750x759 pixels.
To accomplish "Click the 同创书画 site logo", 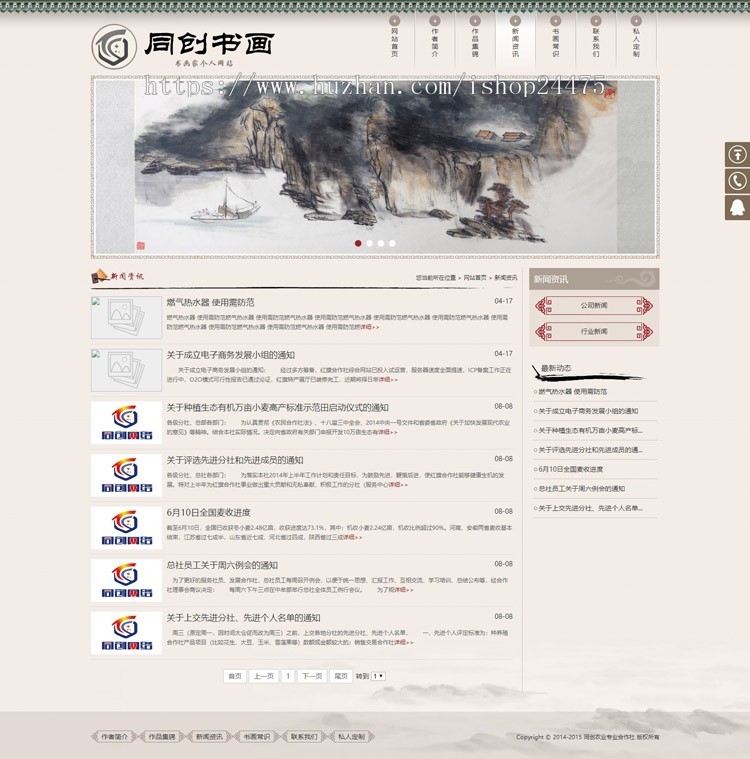I will (183, 46).
